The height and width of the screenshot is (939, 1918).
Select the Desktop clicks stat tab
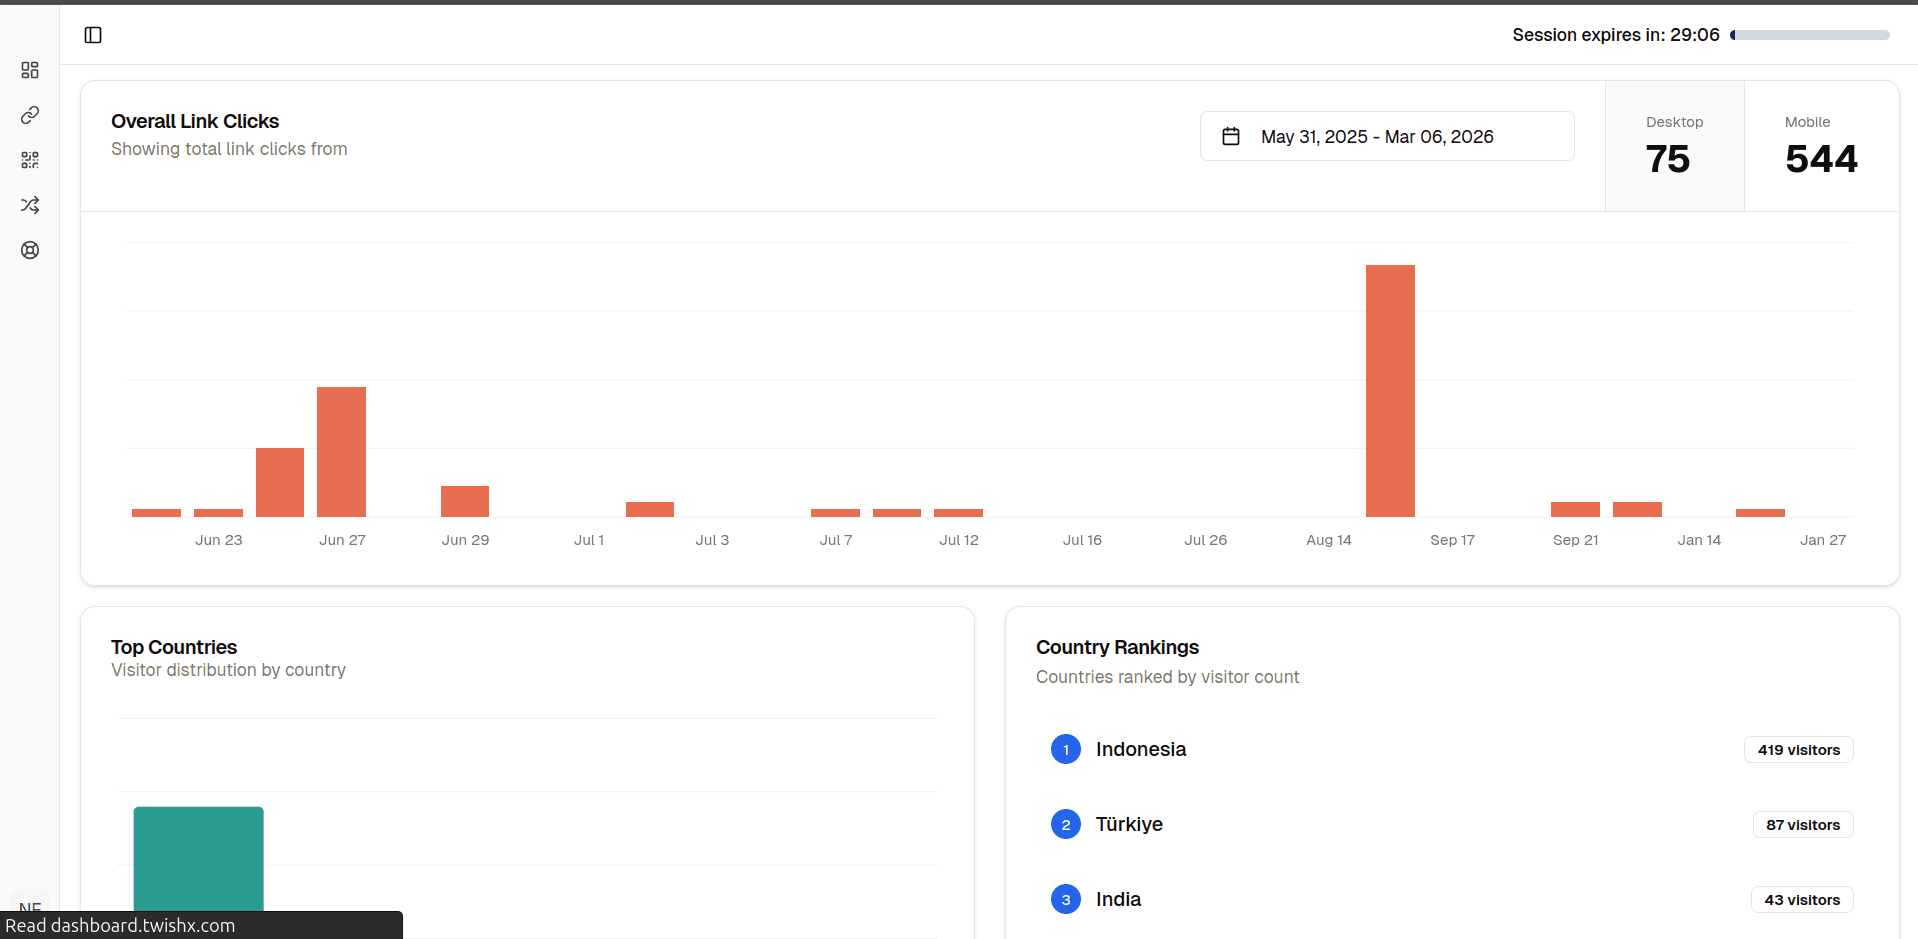1675,146
